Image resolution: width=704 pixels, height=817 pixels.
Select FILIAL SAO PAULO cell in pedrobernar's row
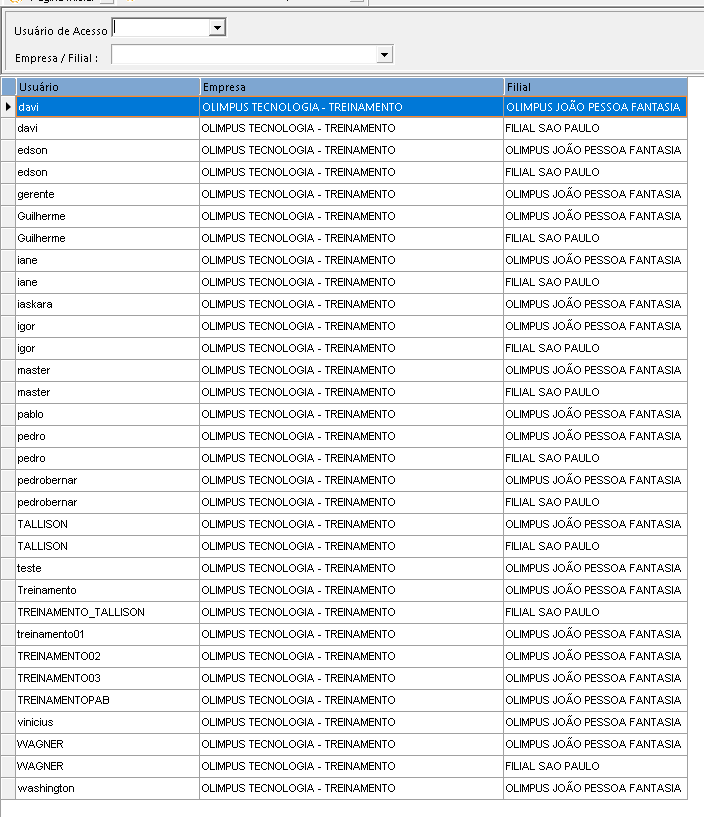596,502
